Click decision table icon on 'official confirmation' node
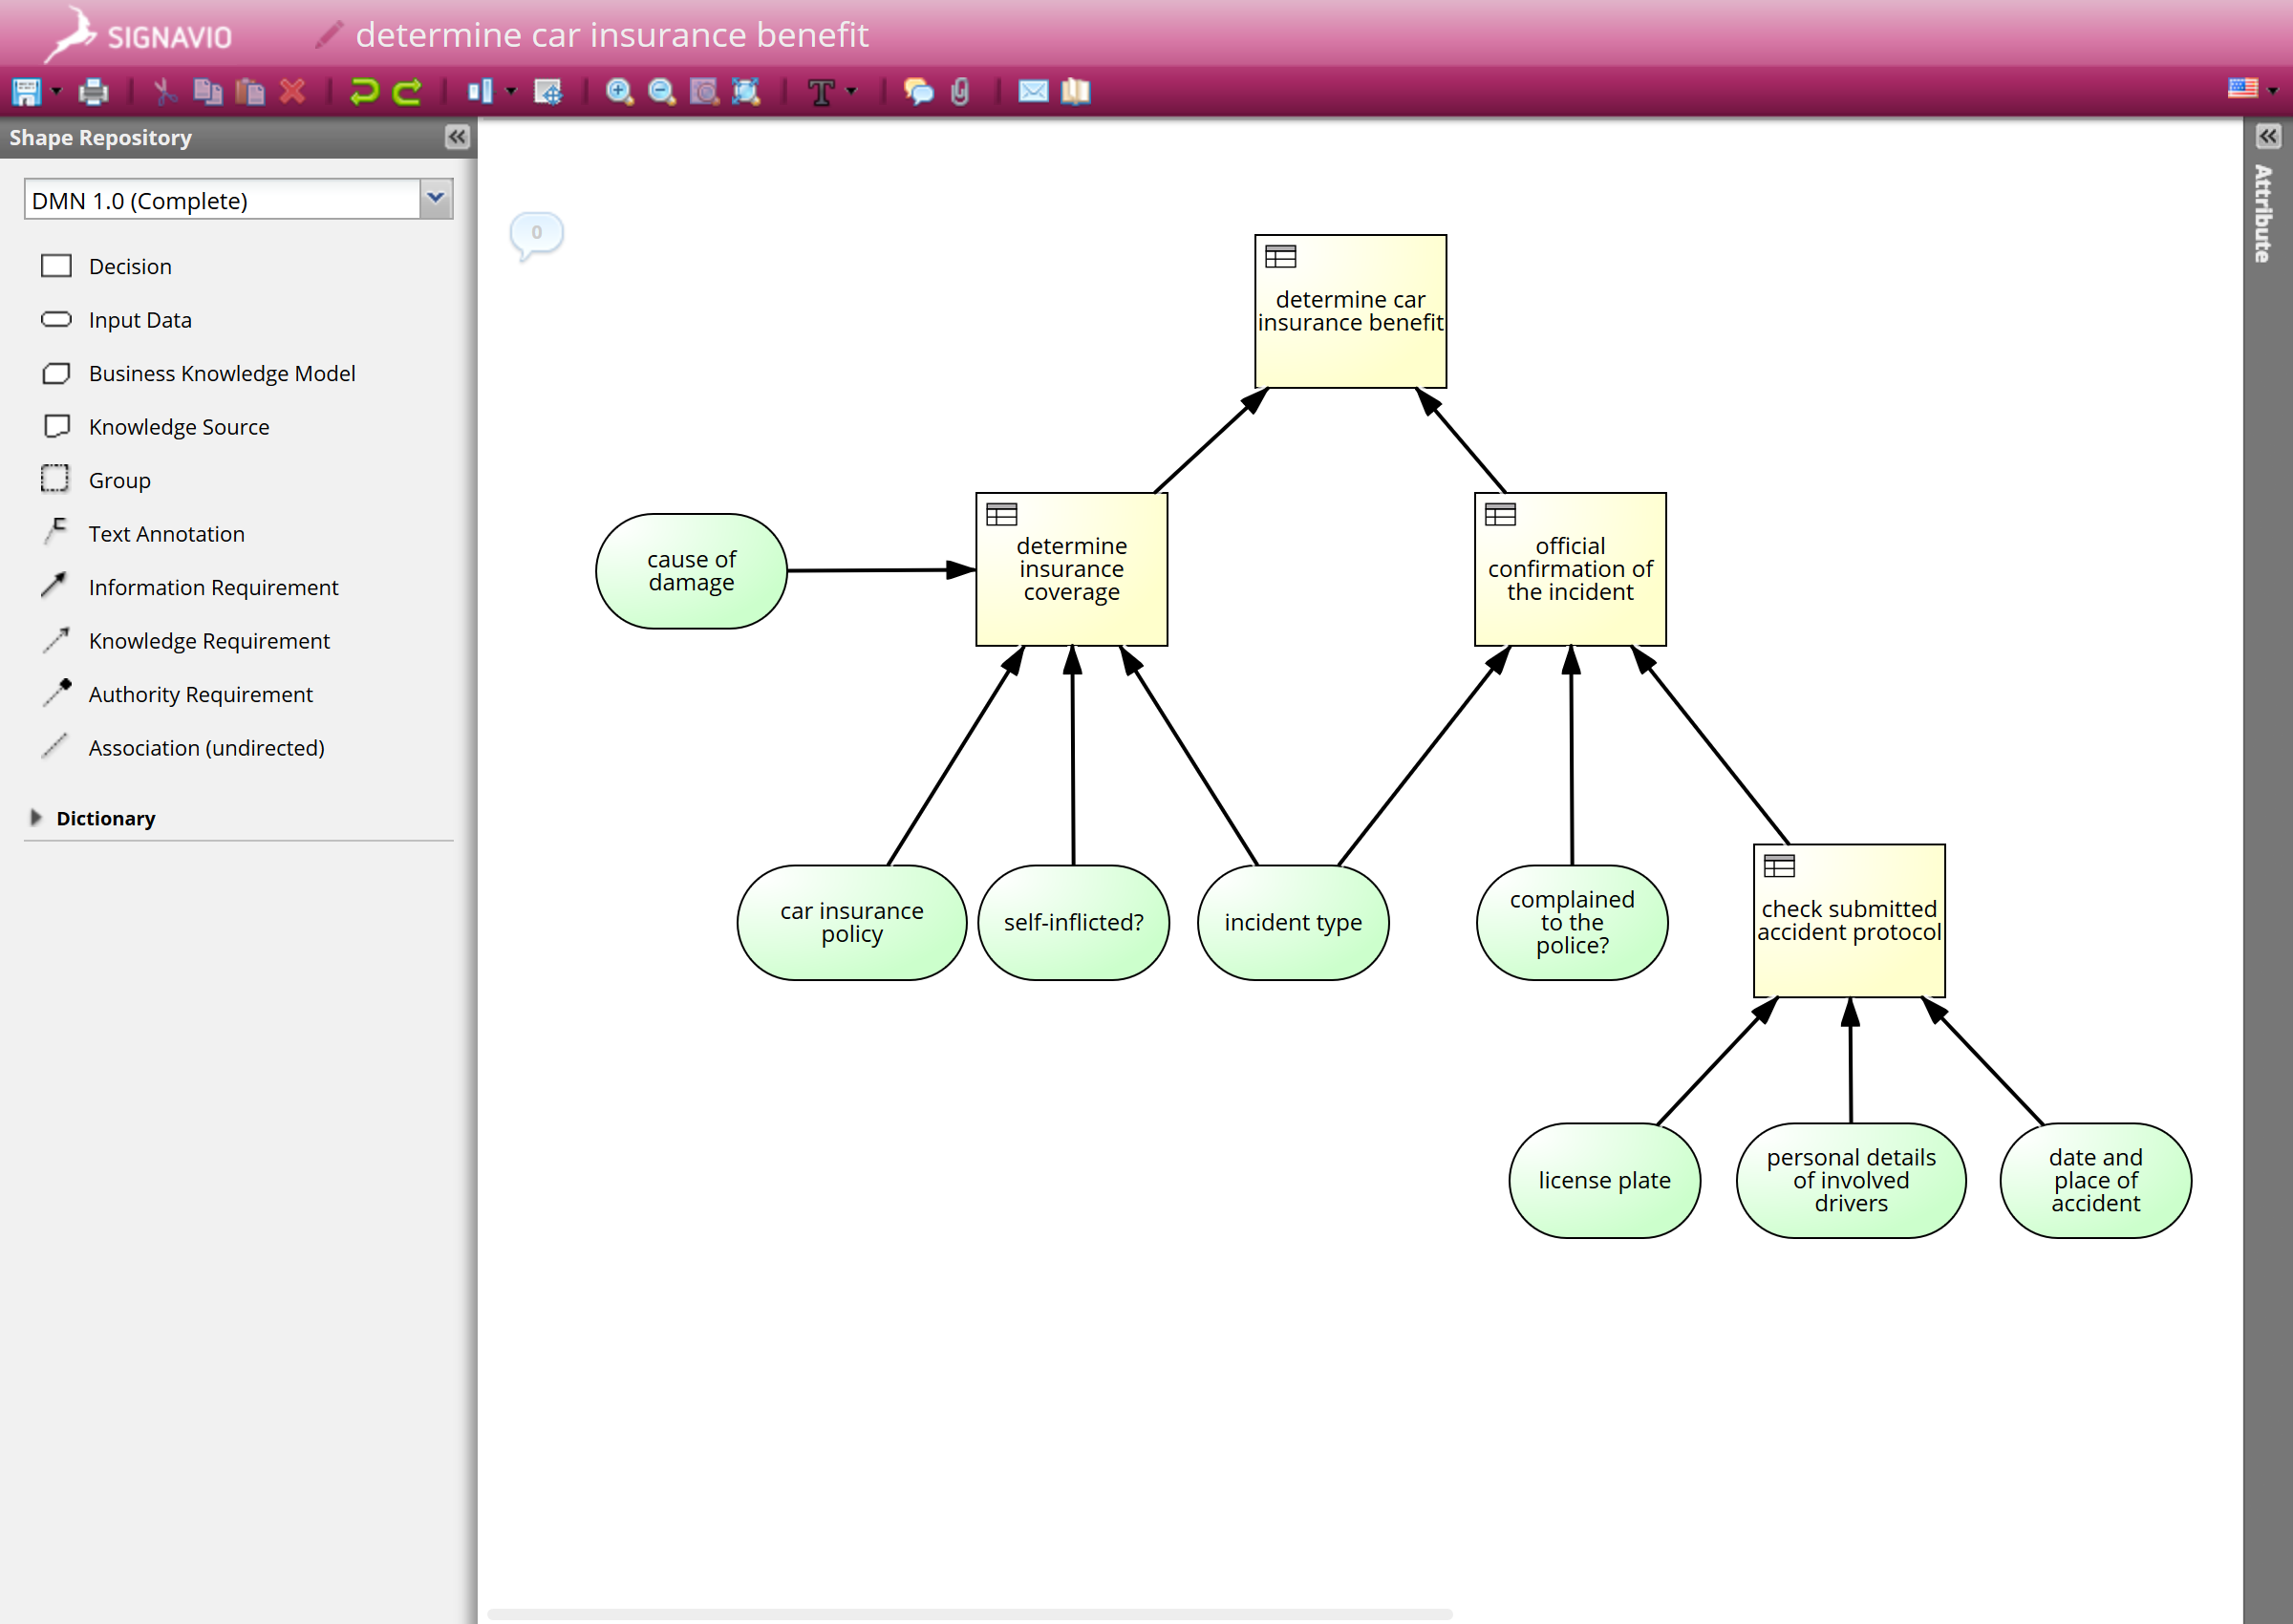 1500,514
